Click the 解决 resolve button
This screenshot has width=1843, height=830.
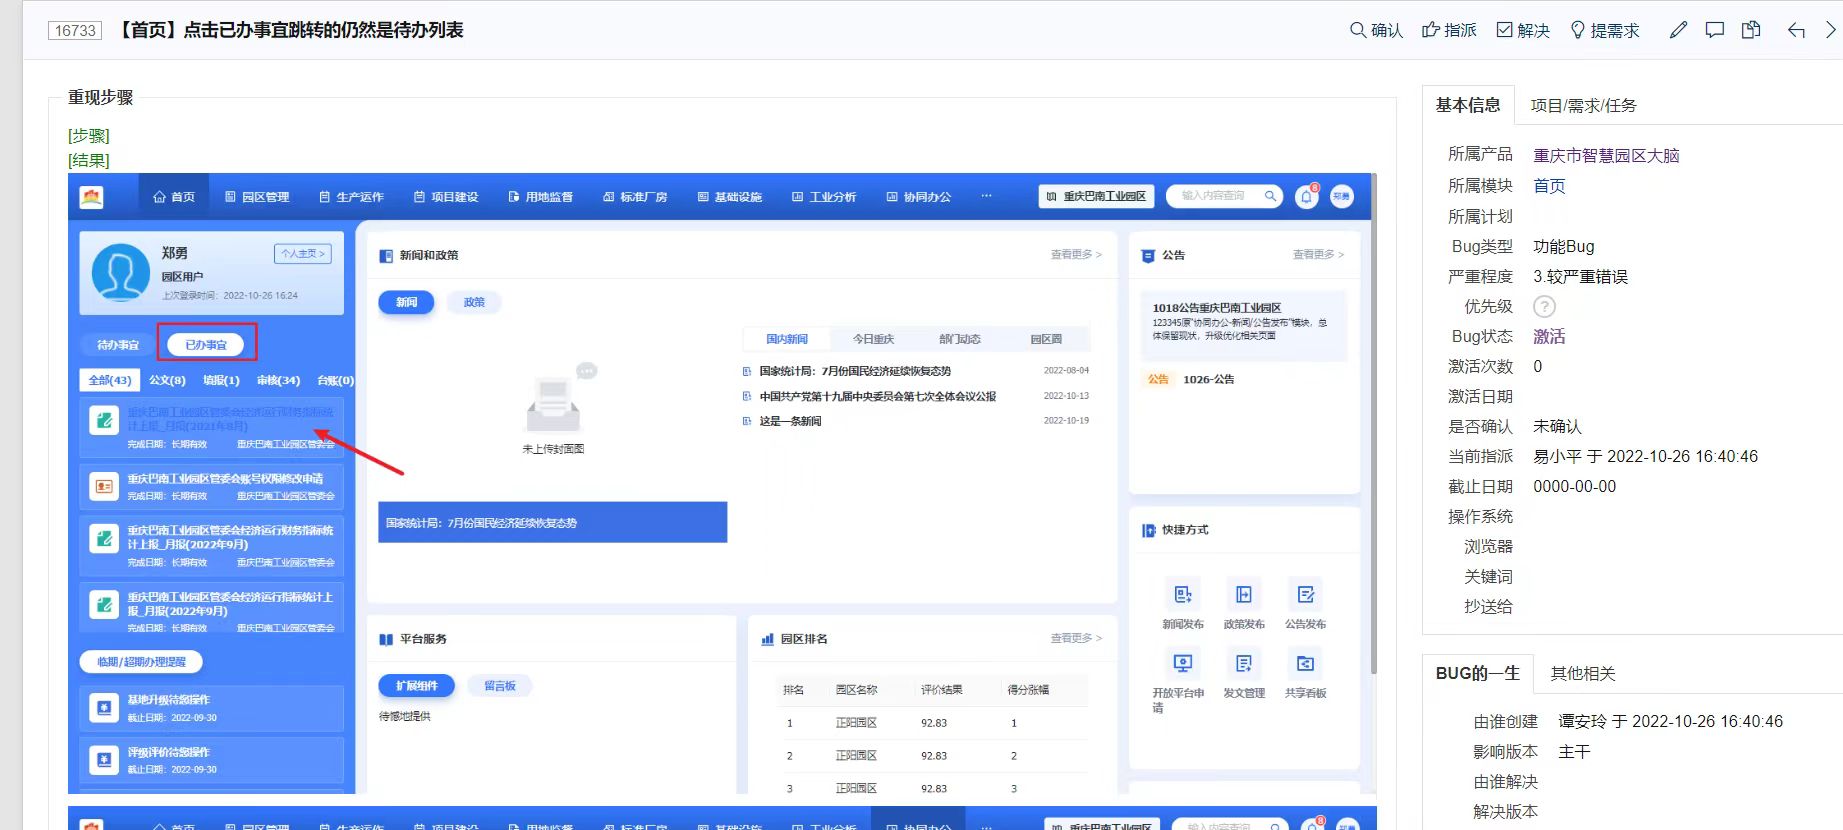[1523, 30]
